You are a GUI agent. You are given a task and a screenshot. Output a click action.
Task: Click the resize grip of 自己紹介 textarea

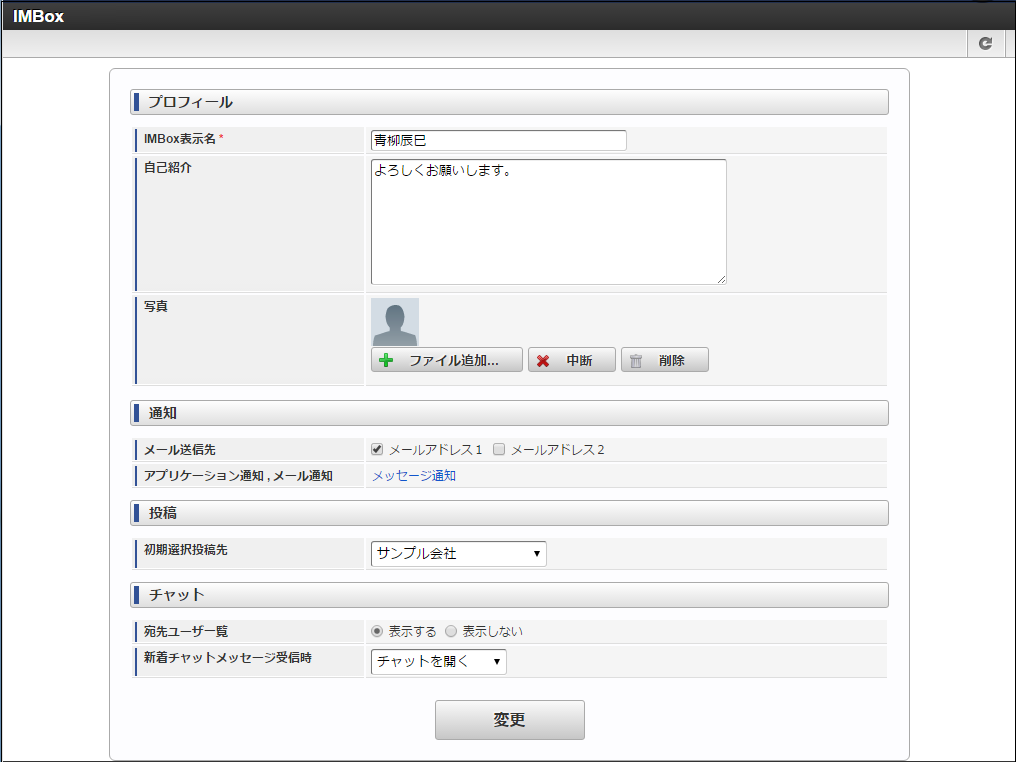click(721, 279)
